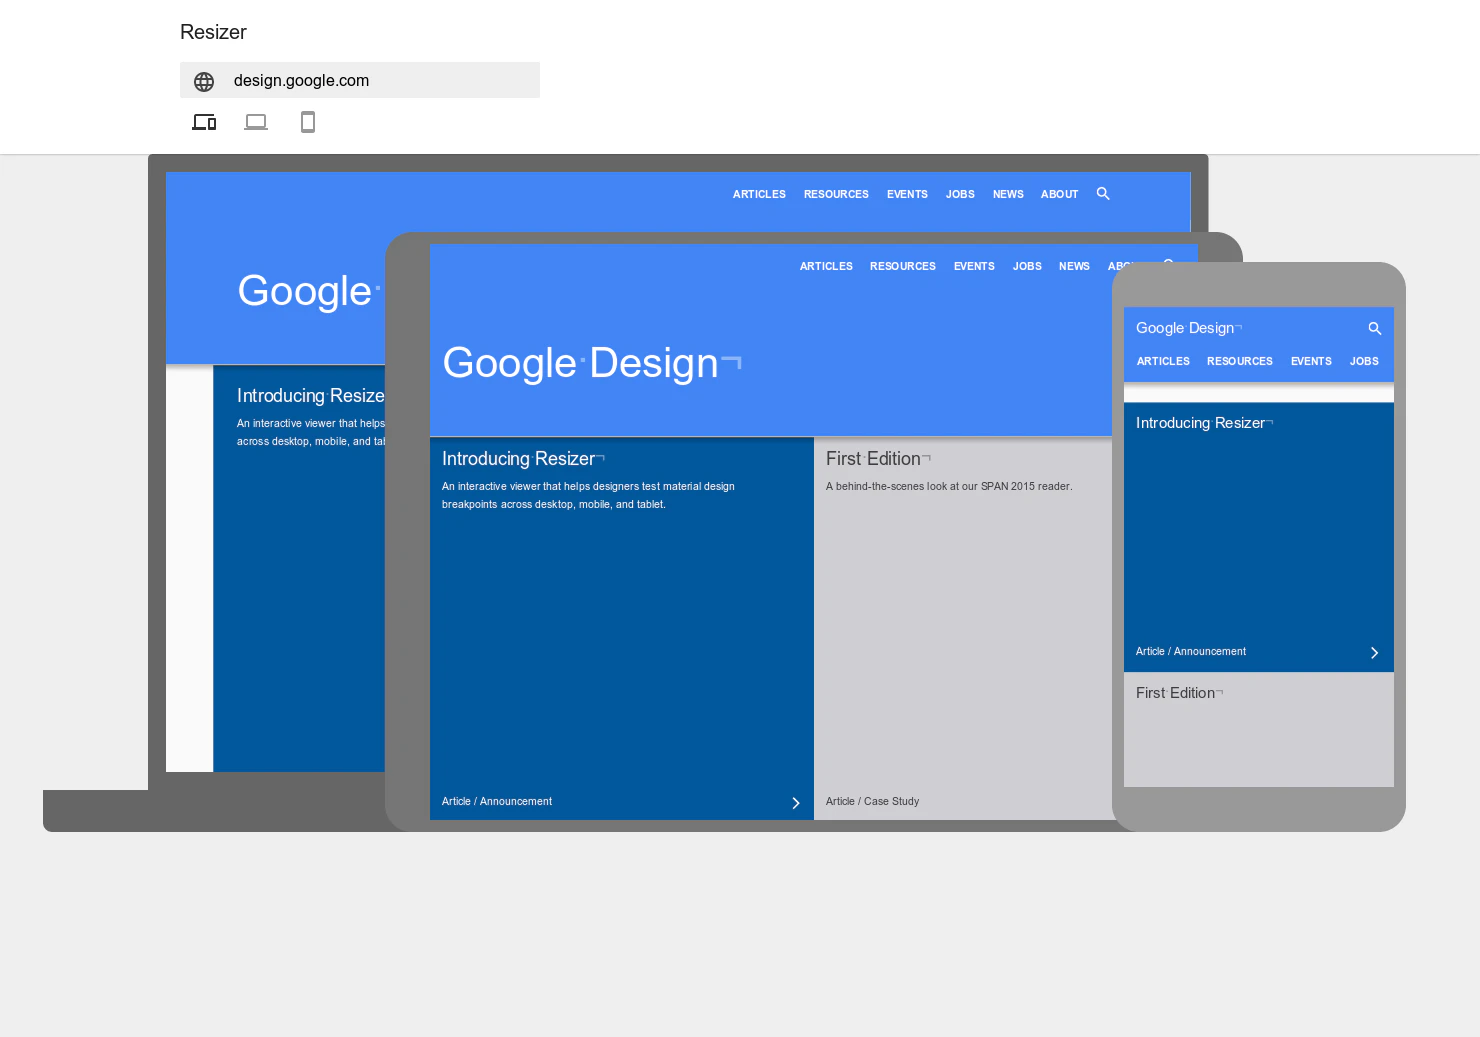The height and width of the screenshot is (1037, 1480).
Task: Click the SPAN 2015 reader description text
Action: click(x=949, y=487)
